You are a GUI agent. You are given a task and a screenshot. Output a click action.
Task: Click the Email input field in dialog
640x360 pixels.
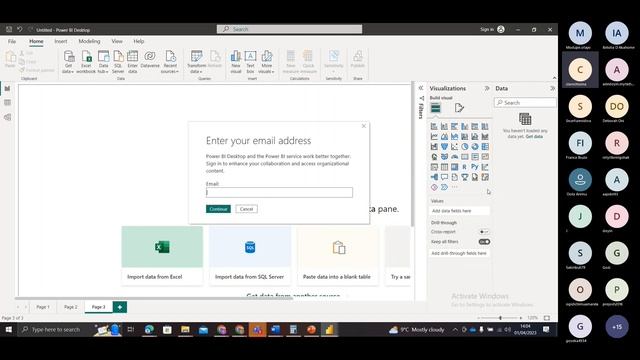point(279,192)
